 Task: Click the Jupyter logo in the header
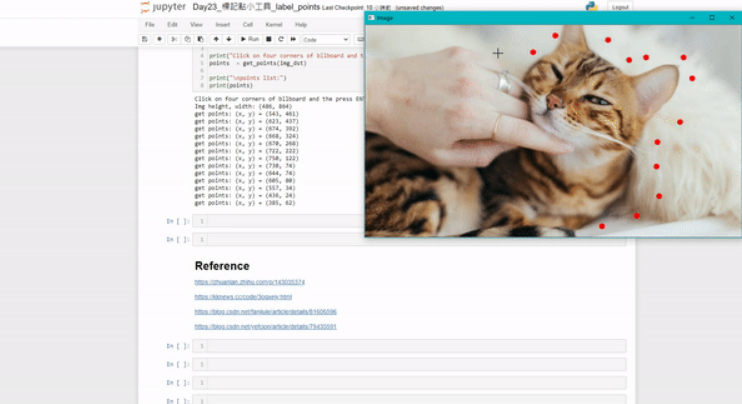coord(163,7)
